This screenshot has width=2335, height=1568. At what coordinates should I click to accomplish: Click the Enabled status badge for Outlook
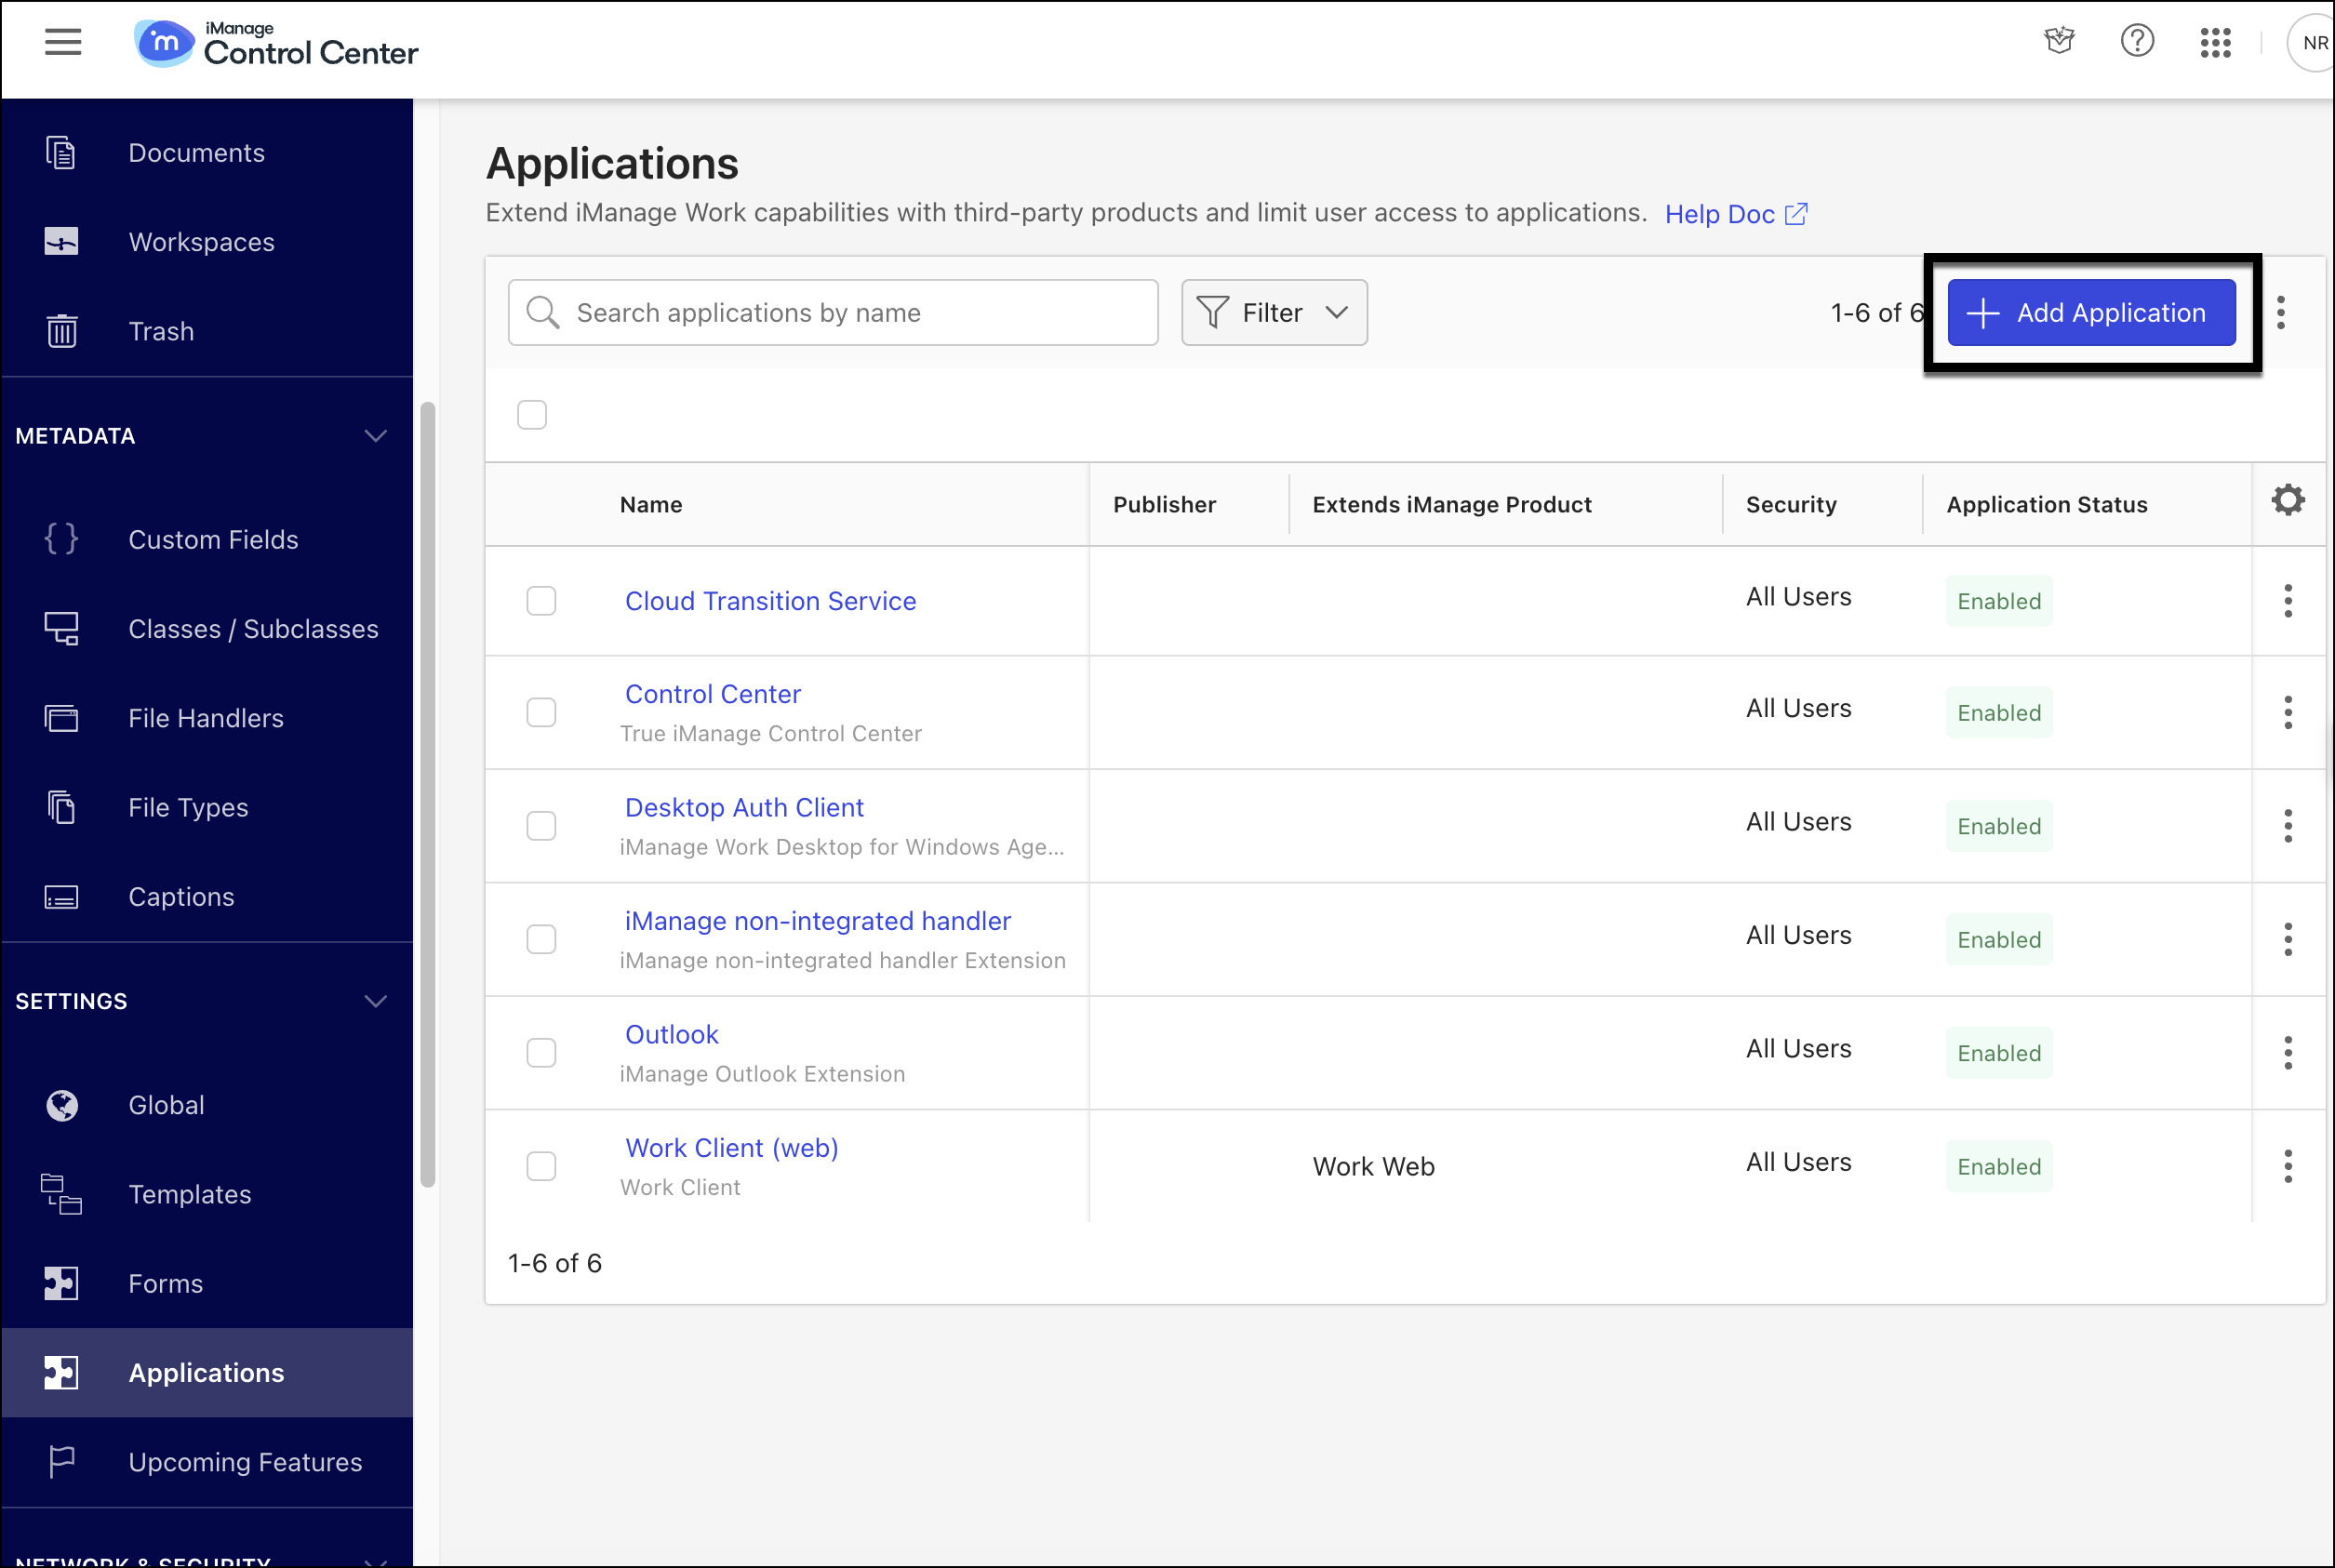coord(1998,1053)
